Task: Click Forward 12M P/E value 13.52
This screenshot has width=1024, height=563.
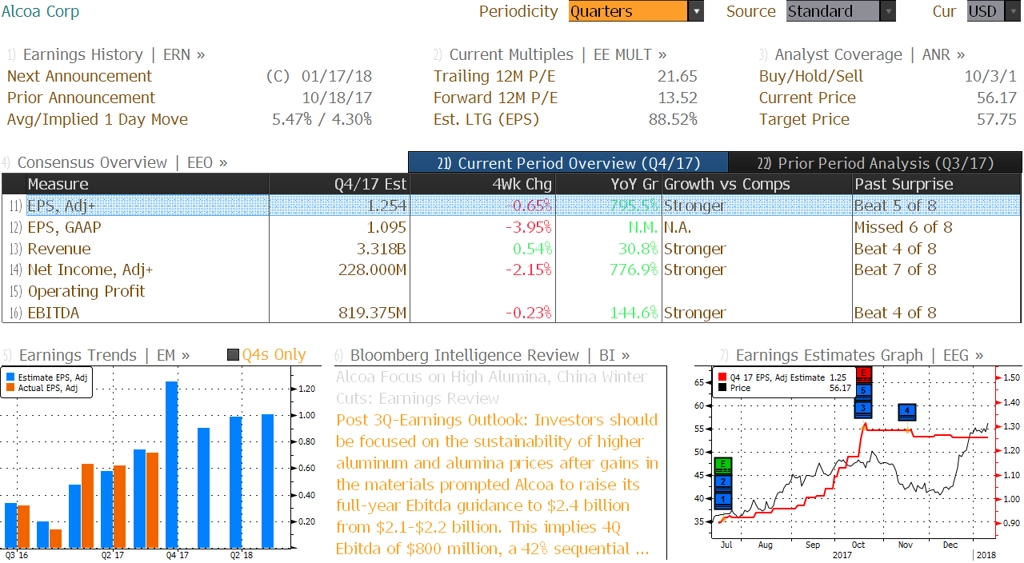Action: click(x=677, y=98)
